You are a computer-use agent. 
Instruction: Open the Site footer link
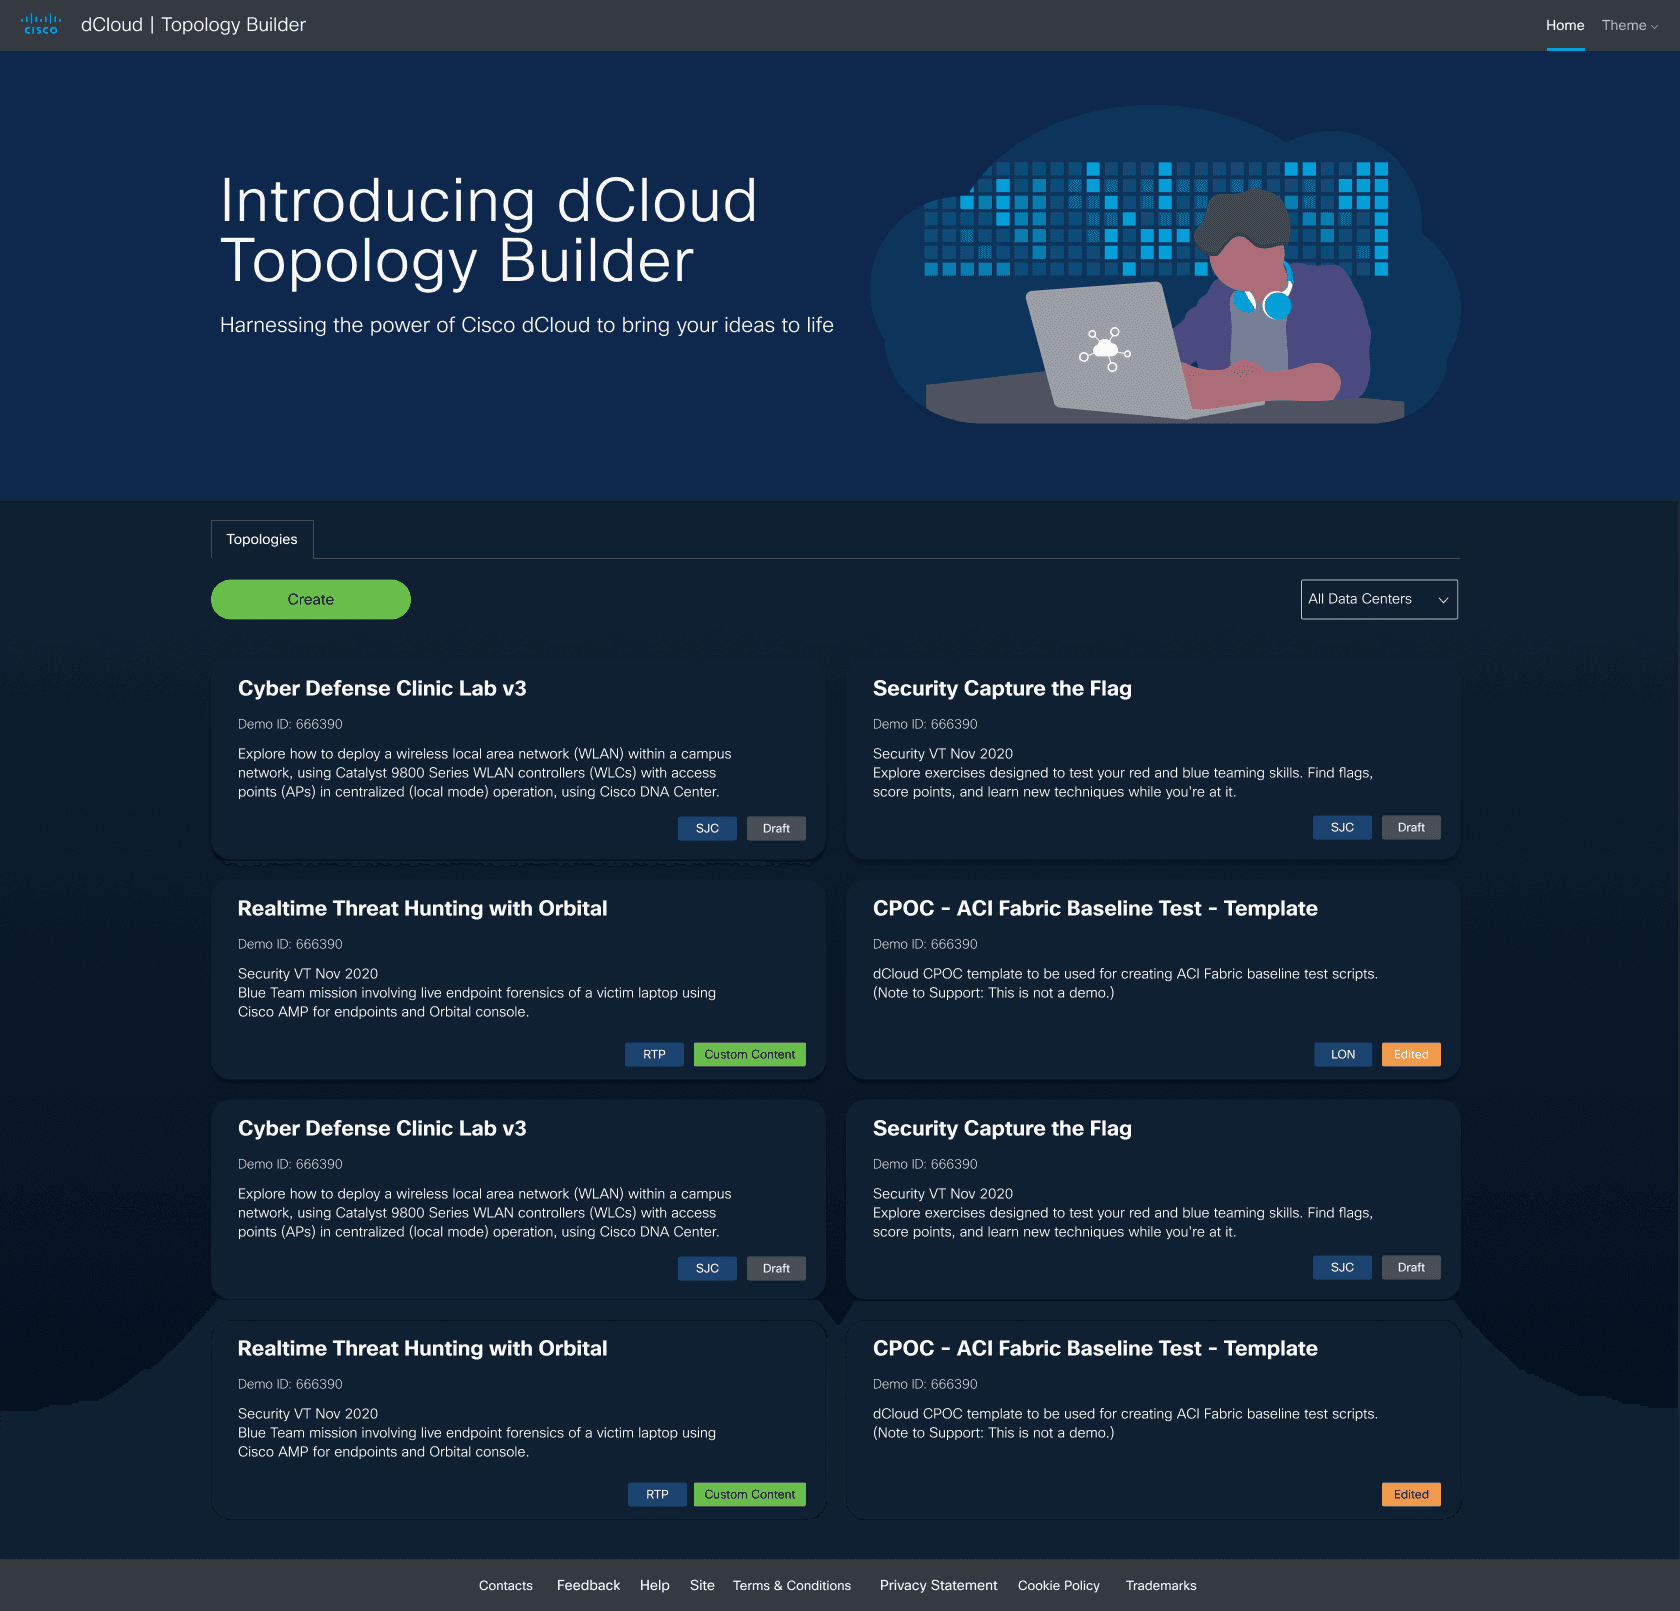click(702, 1585)
